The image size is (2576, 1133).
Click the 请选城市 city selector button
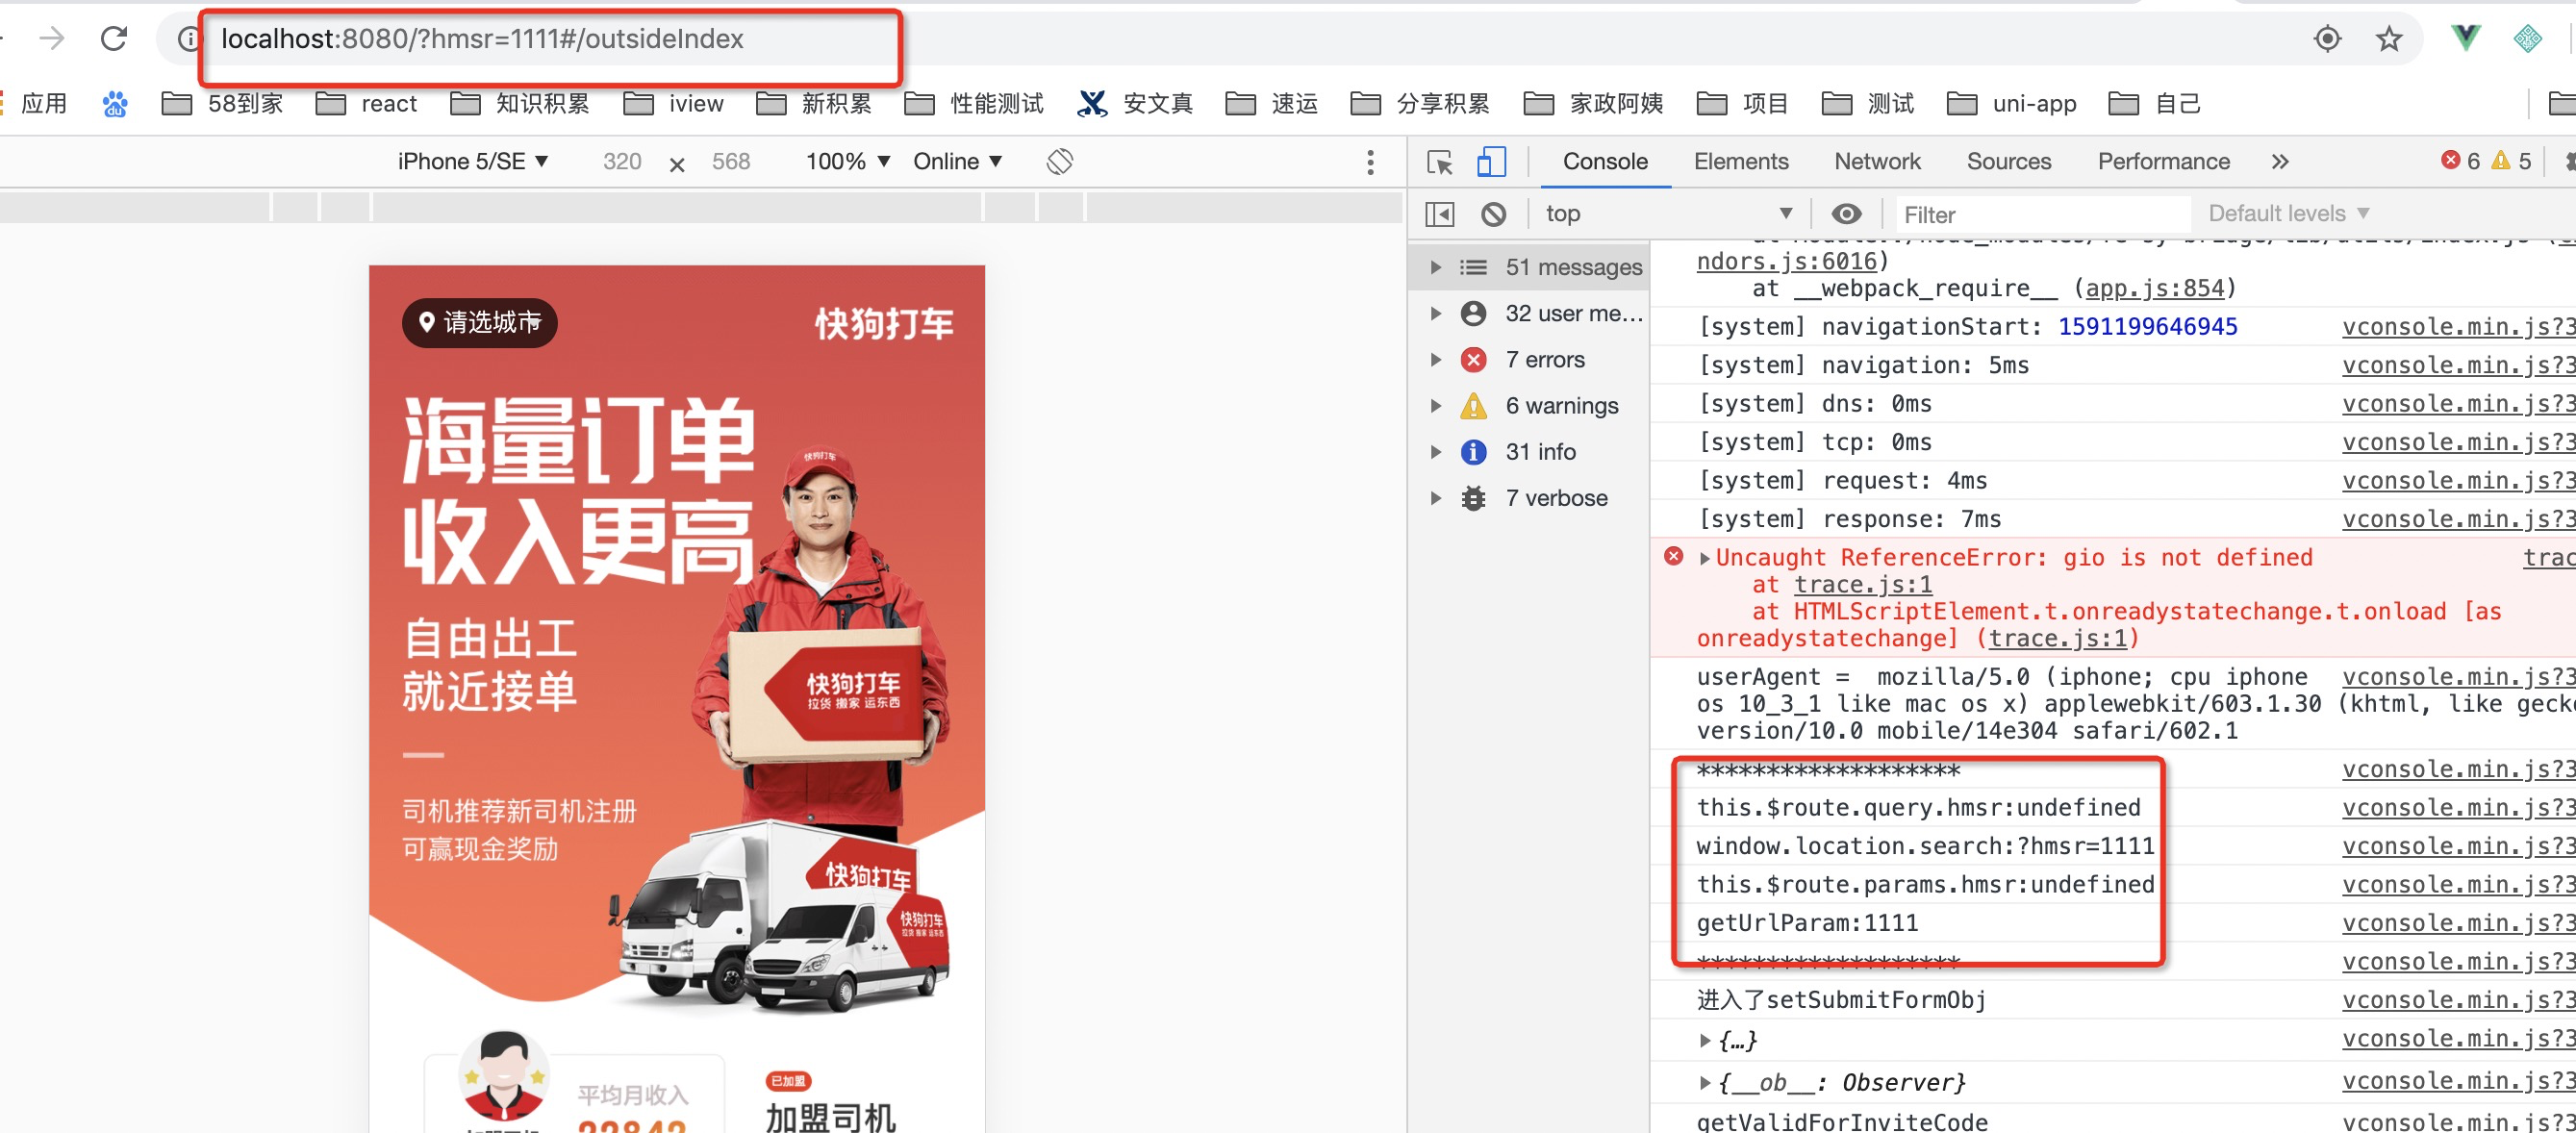point(480,322)
